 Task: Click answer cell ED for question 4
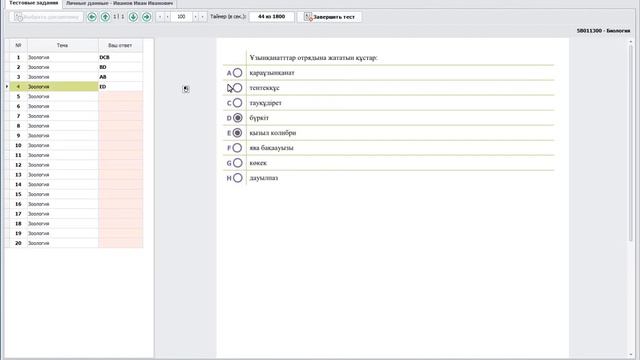pyautogui.click(x=120, y=87)
